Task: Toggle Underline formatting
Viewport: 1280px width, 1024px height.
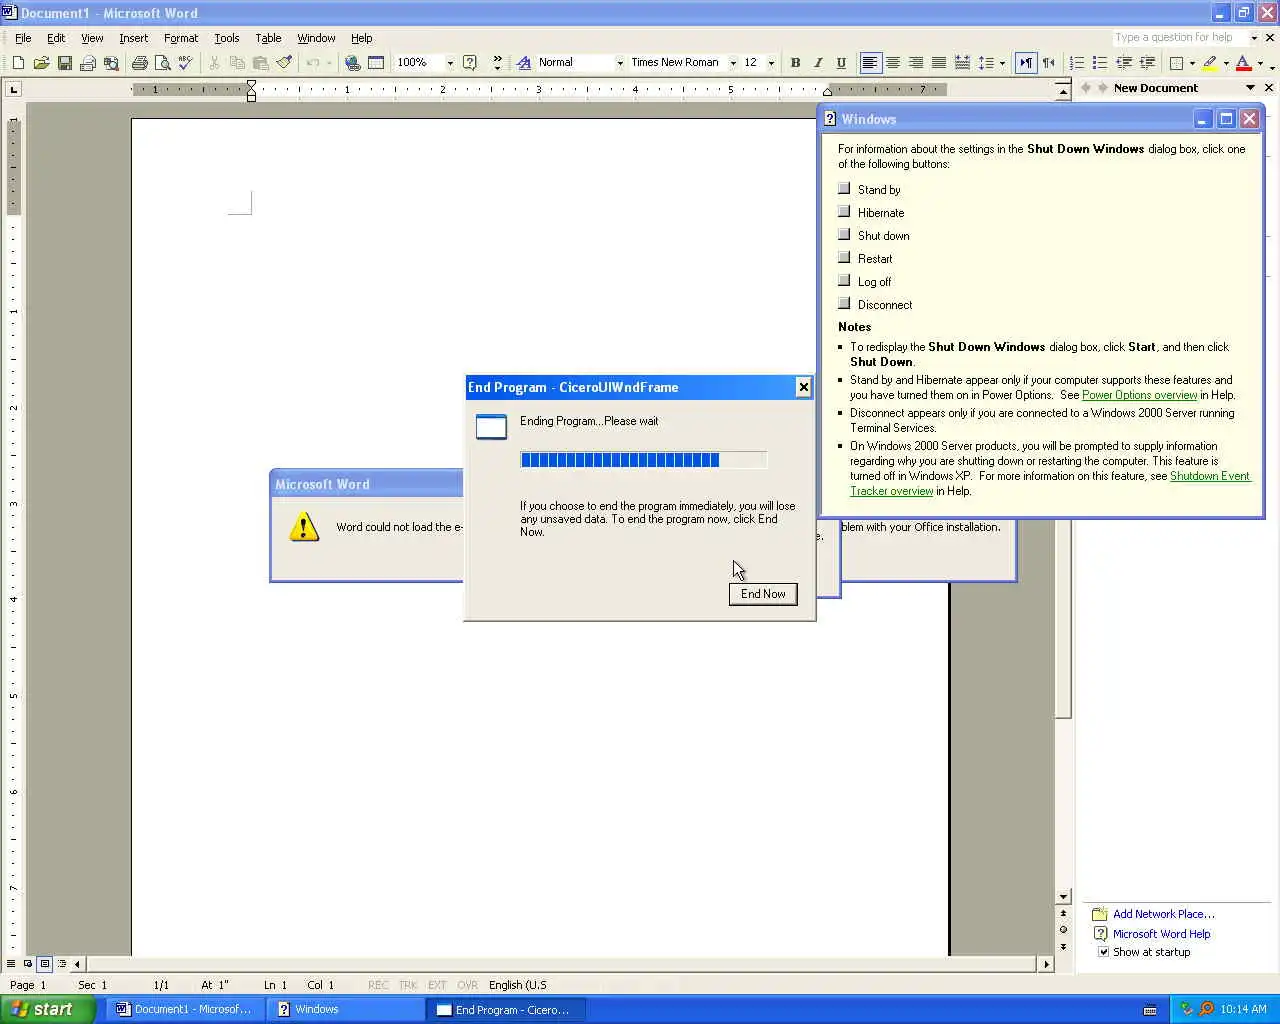Action: (x=841, y=62)
